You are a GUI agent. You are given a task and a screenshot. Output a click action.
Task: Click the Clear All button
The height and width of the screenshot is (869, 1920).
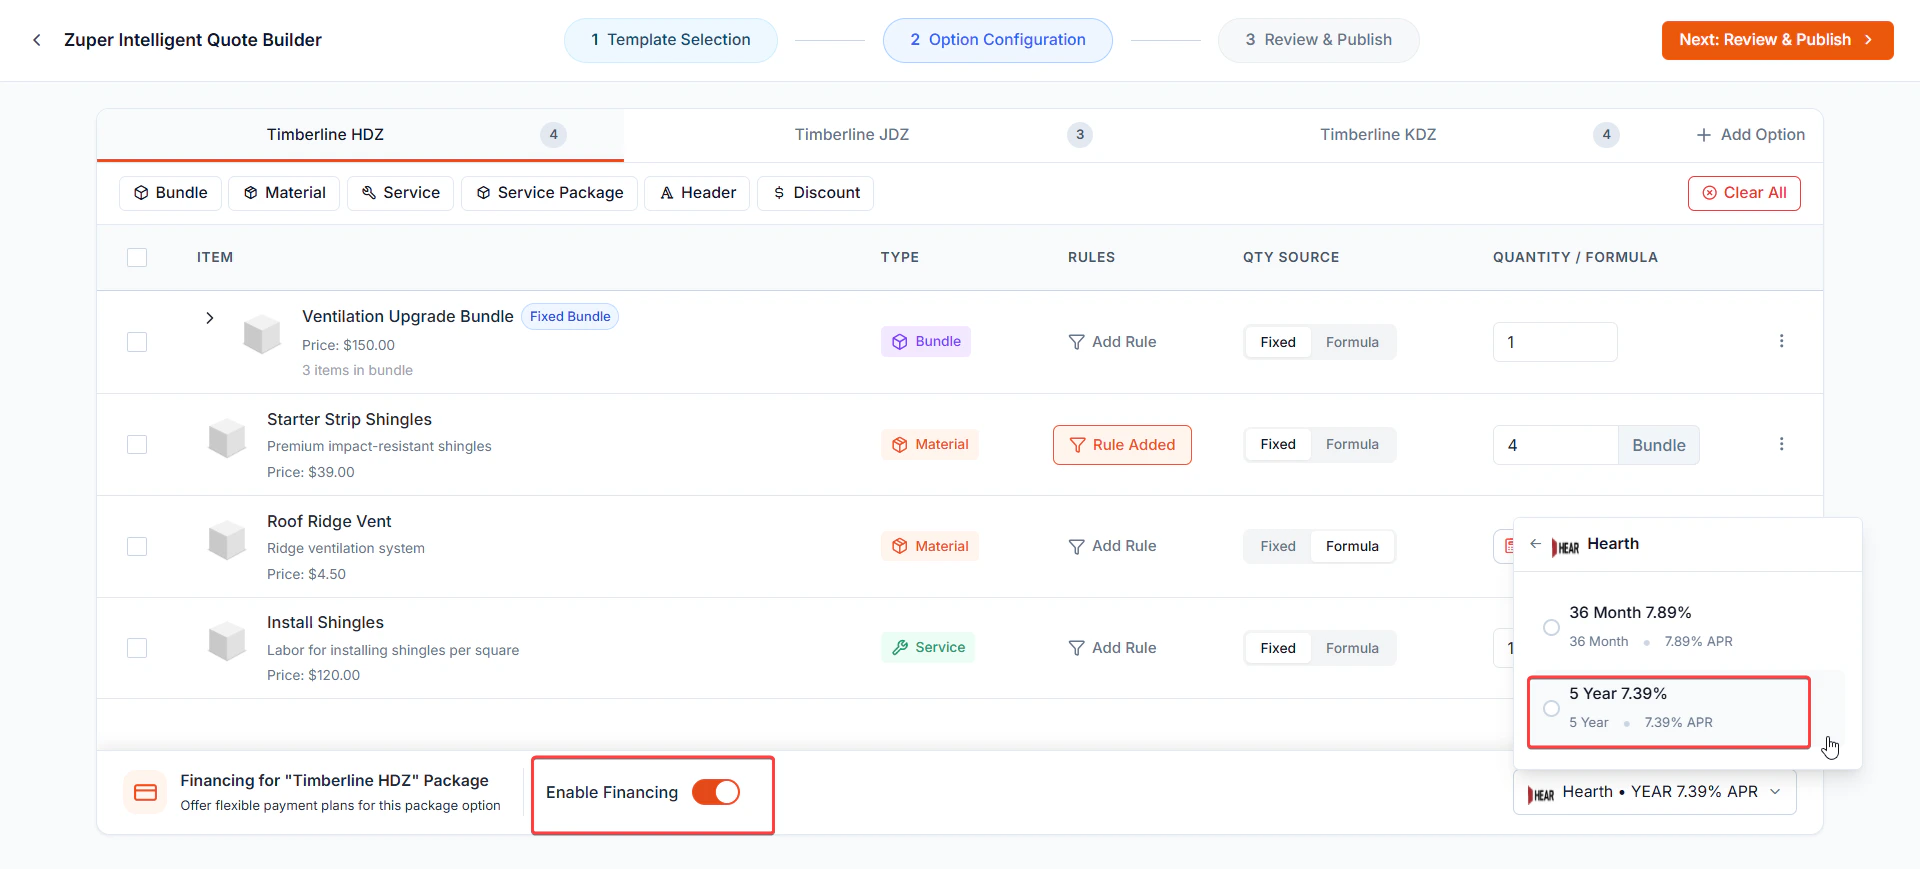1744,193
